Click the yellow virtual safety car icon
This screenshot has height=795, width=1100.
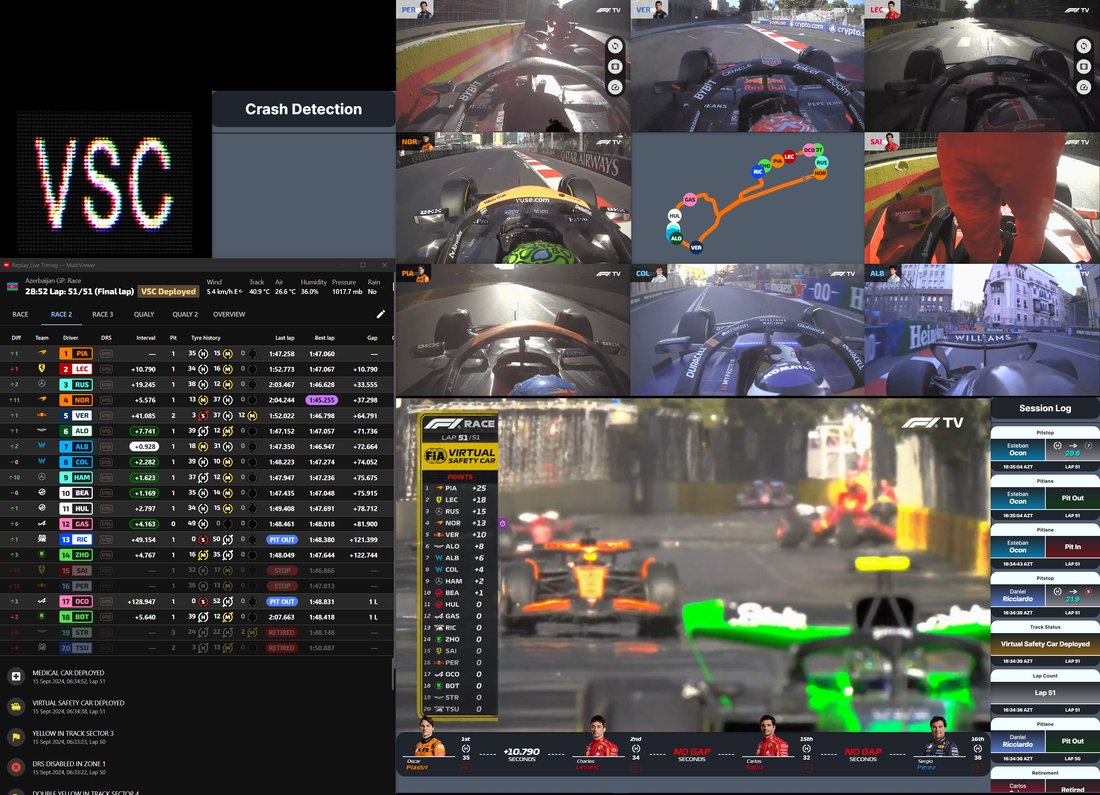[16, 707]
